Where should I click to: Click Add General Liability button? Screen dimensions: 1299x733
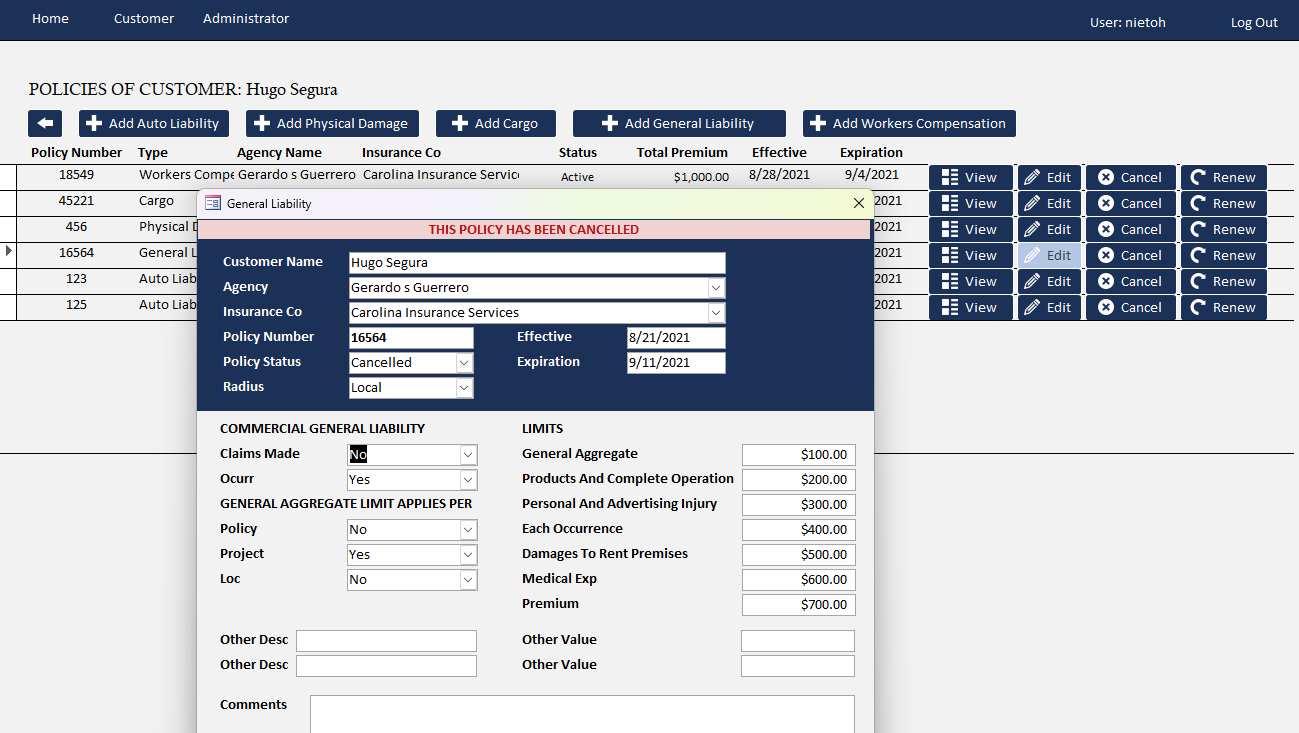pos(679,123)
